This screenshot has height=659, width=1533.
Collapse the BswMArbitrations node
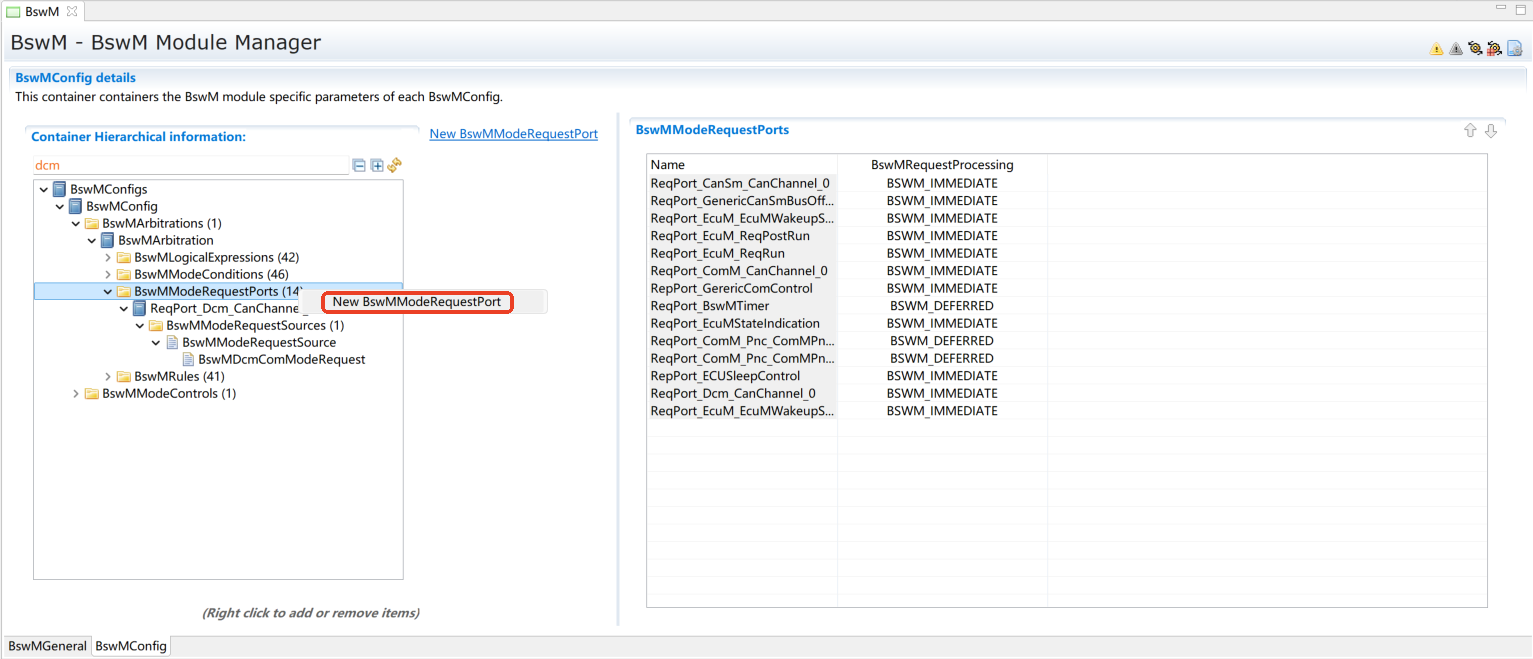tap(76, 224)
